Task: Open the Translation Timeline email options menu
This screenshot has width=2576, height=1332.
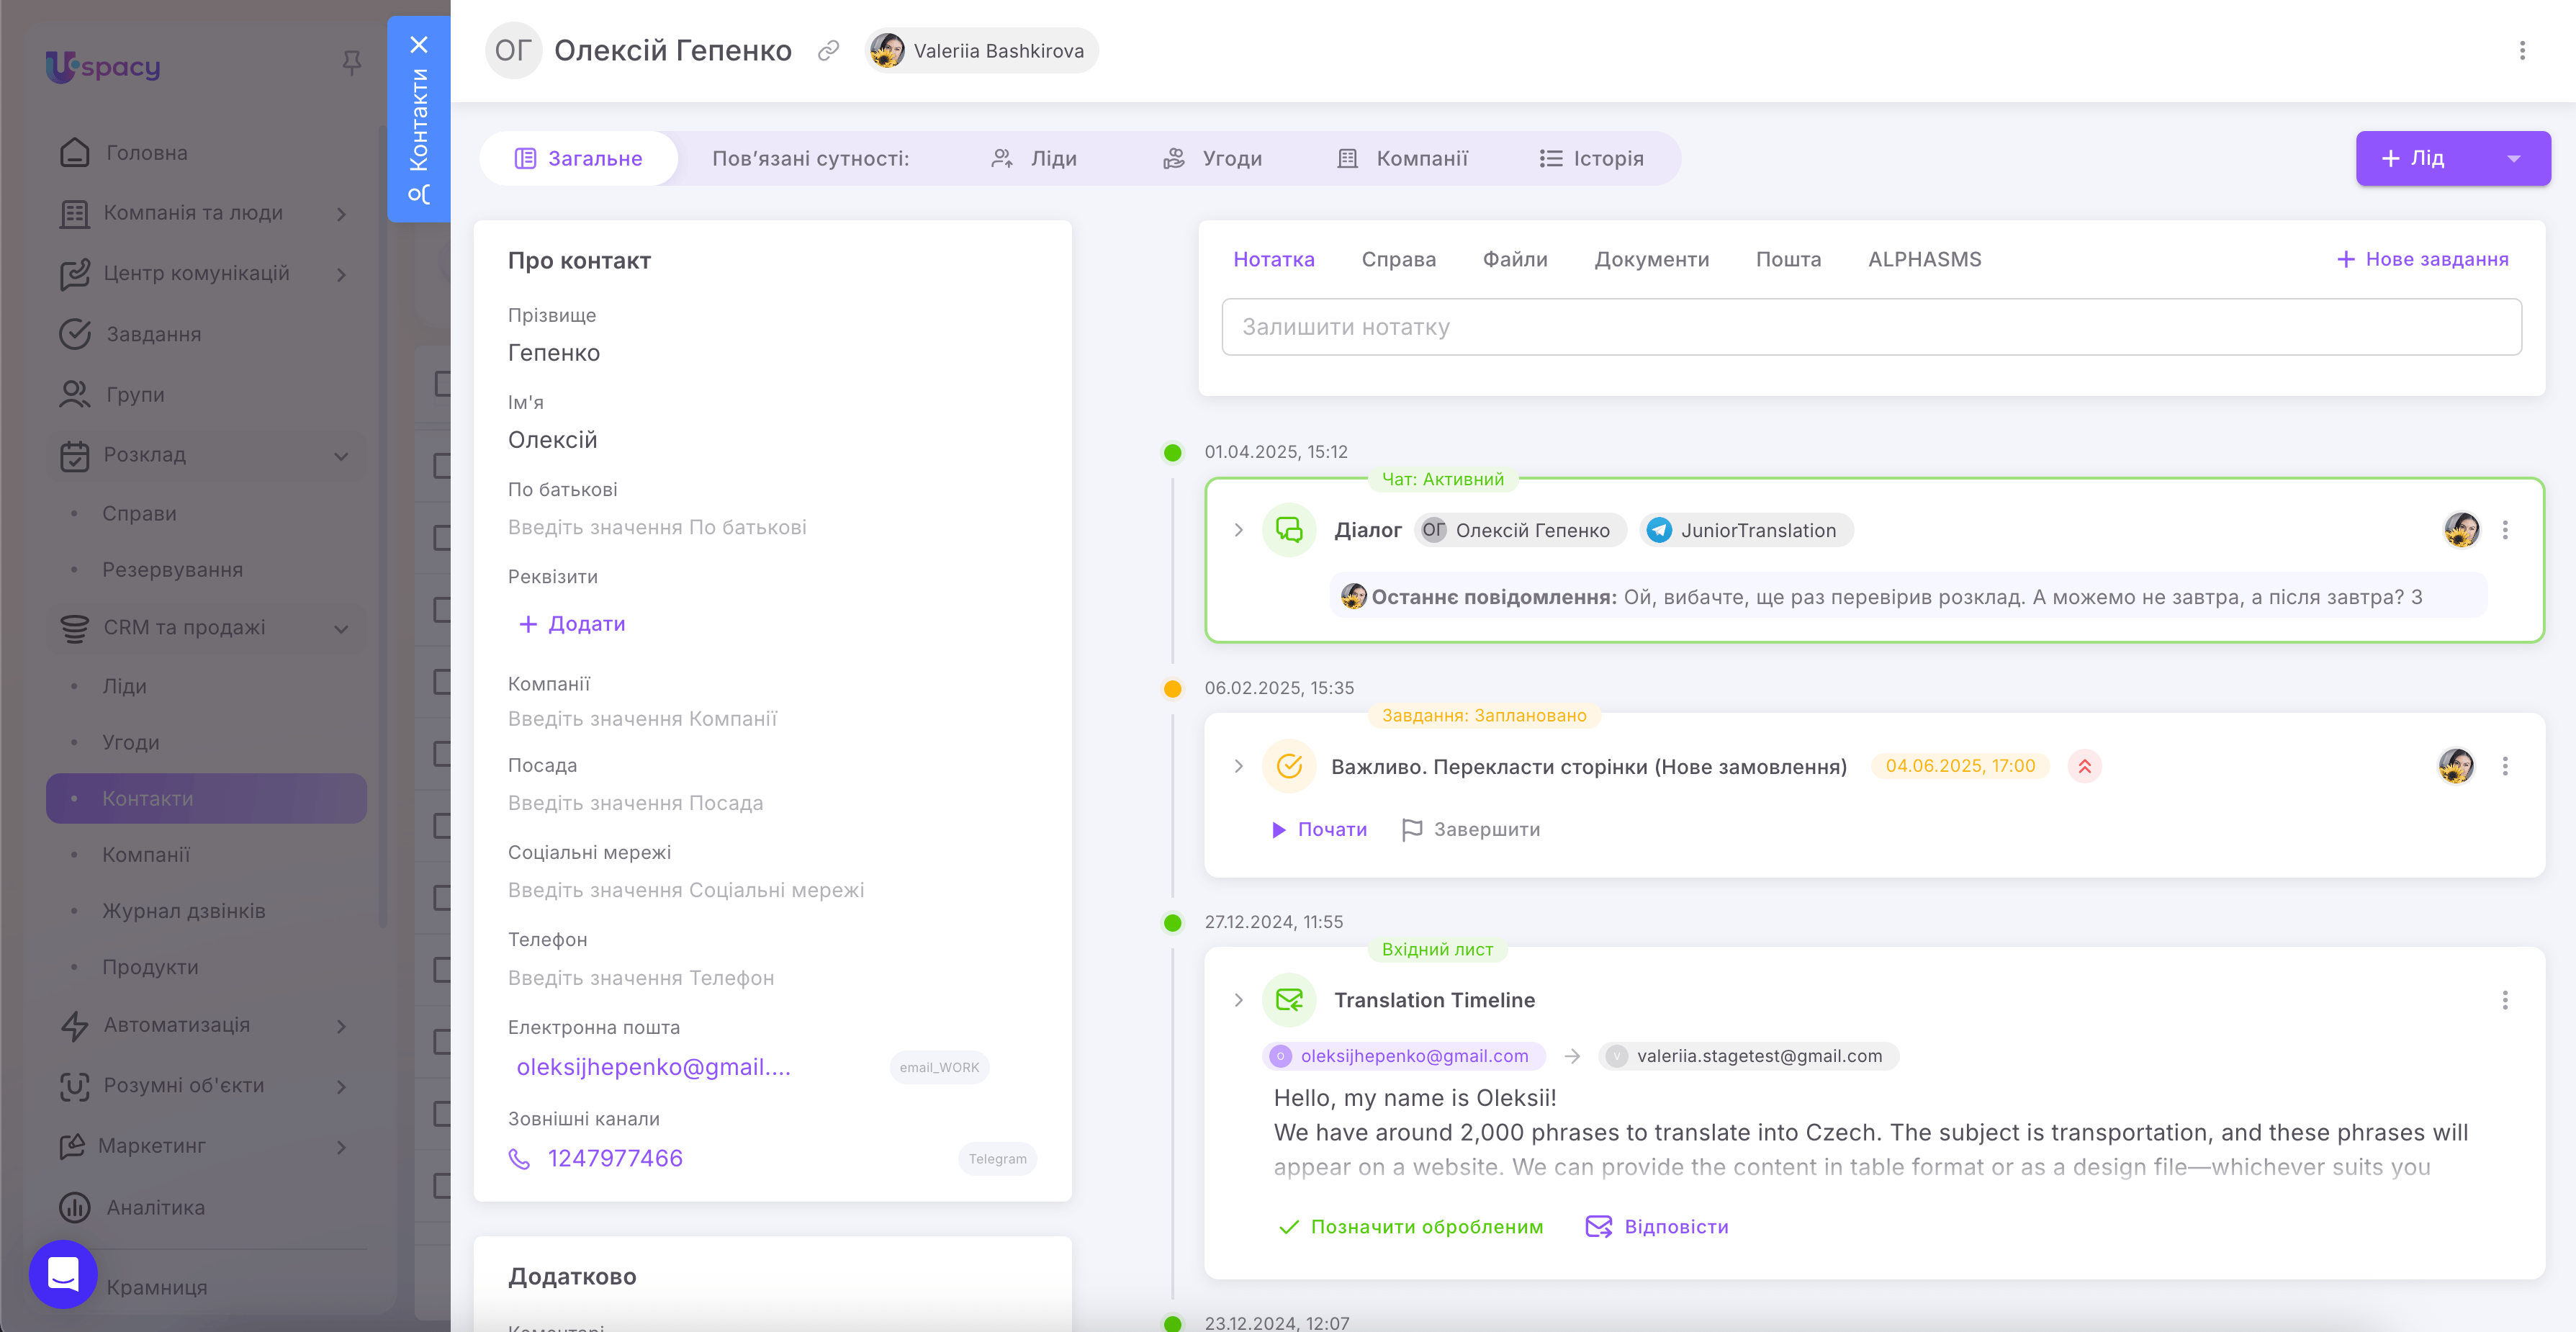Action: pyautogui.click(x=2504, y=1000)
